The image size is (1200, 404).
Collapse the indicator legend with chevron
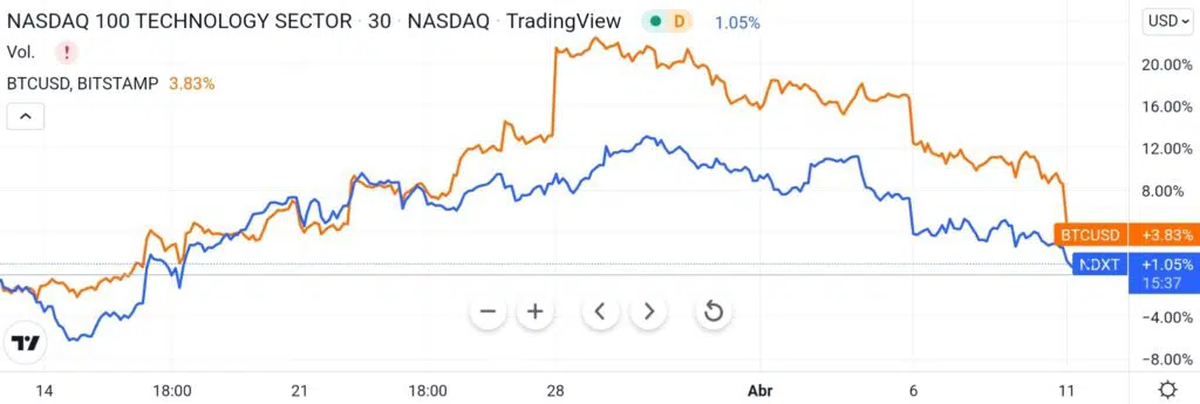tap(26, 117)
